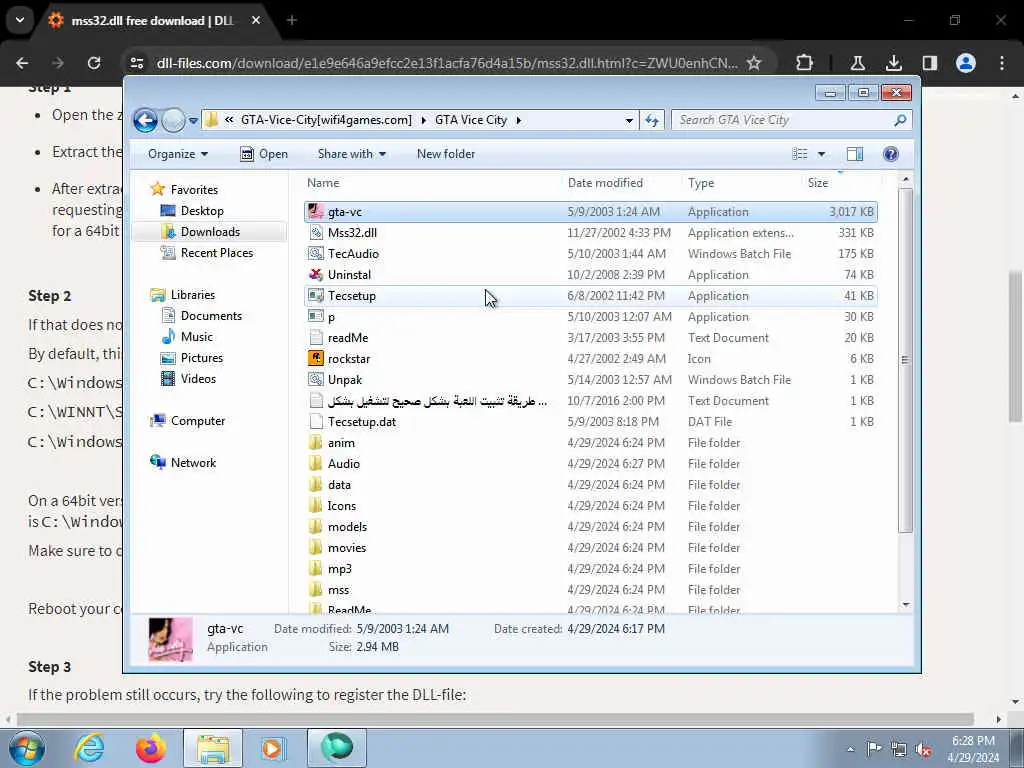Open Desktop in the navigation pane
This screenshot has height=768, width=1024.
[202, 211]
